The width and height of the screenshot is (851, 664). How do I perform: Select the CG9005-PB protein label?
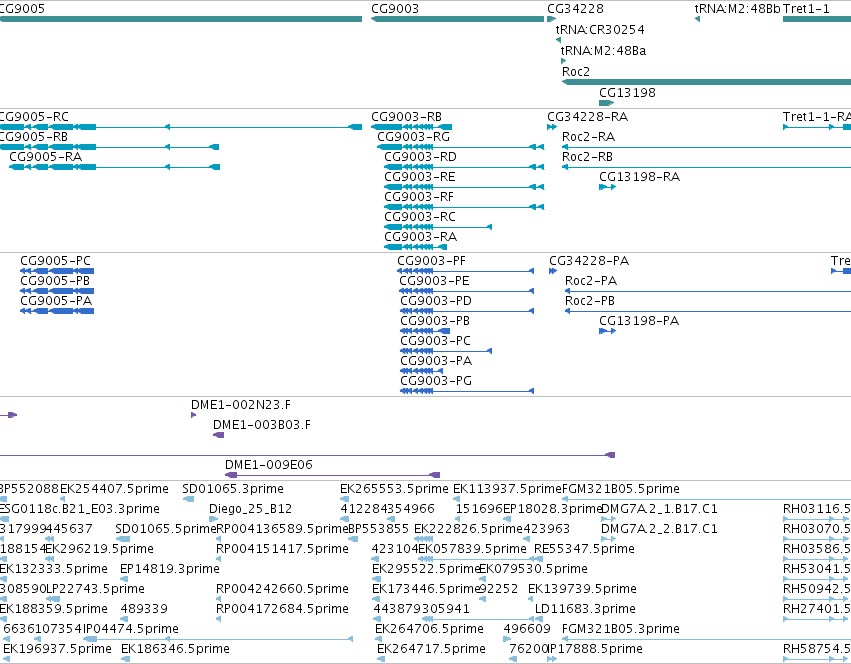point(55,281)
